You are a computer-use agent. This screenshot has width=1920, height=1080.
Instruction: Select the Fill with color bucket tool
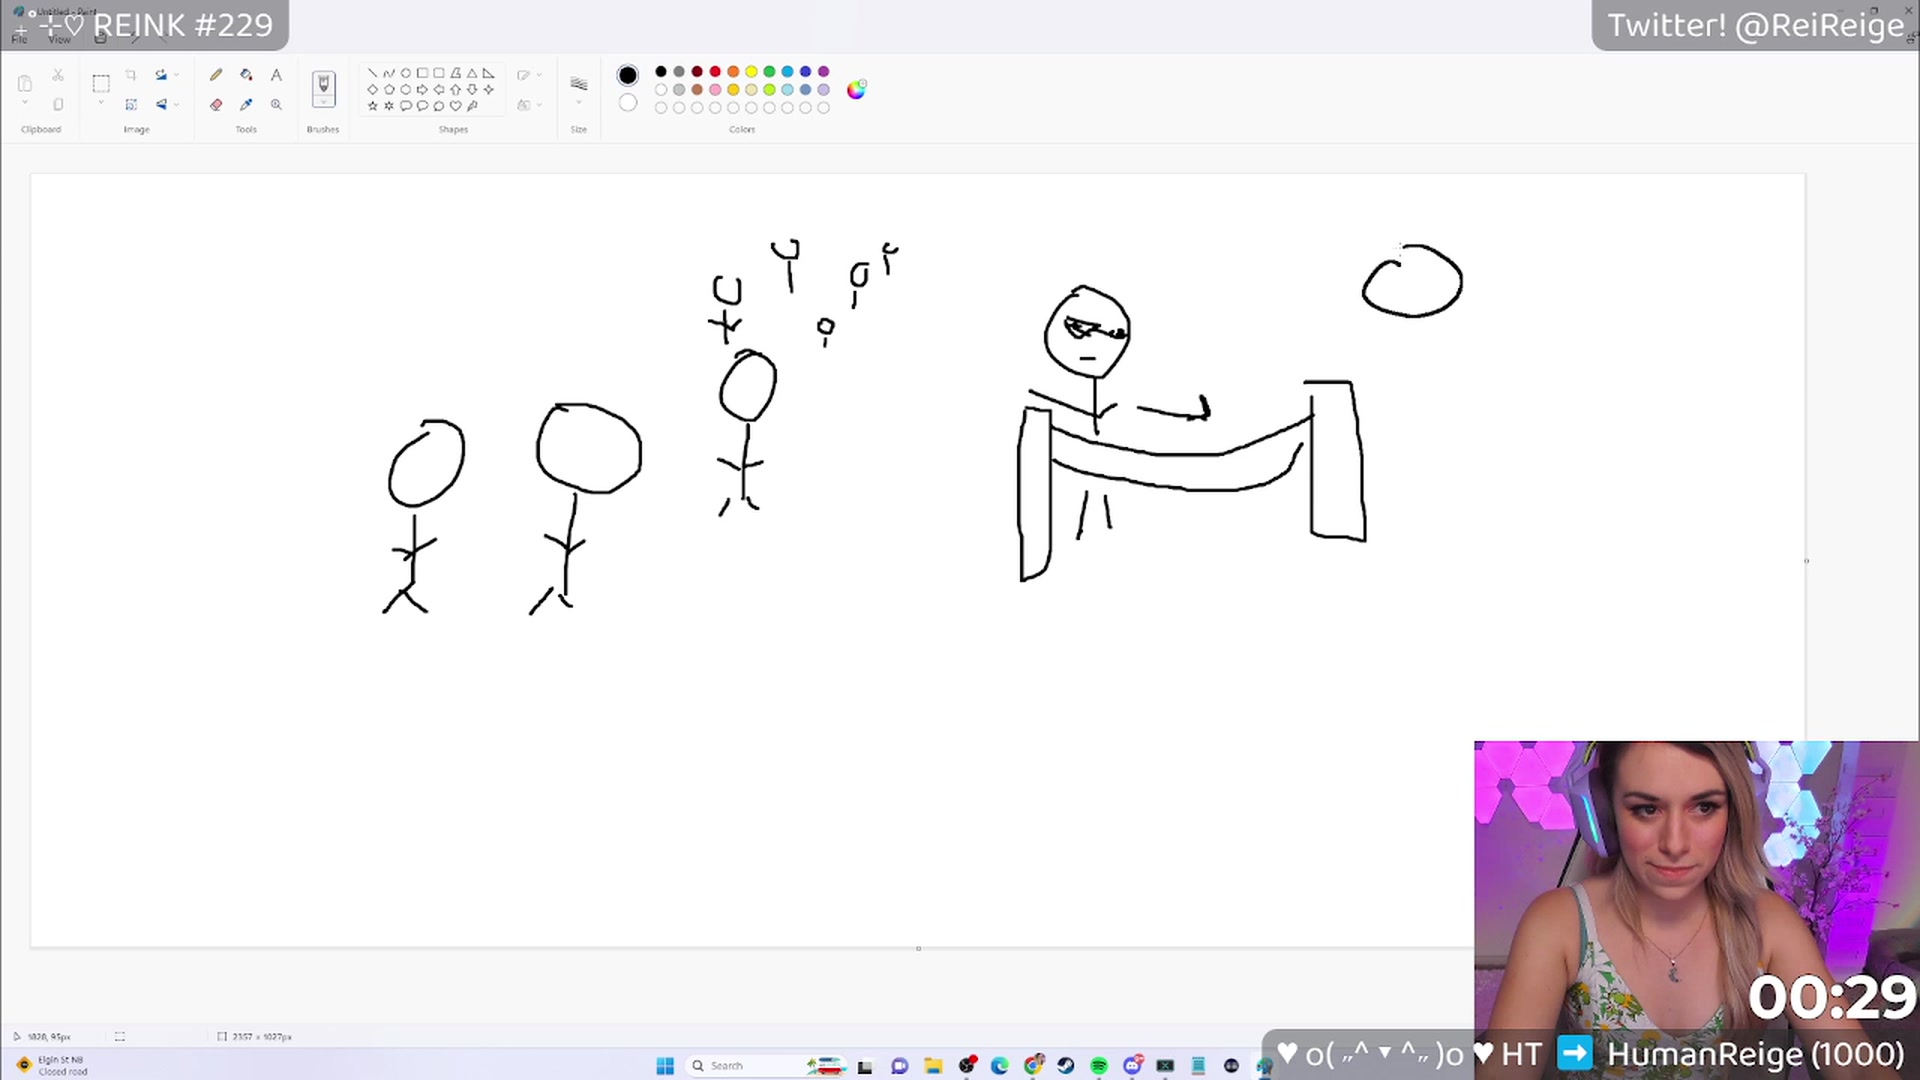(x=246, y=75)
